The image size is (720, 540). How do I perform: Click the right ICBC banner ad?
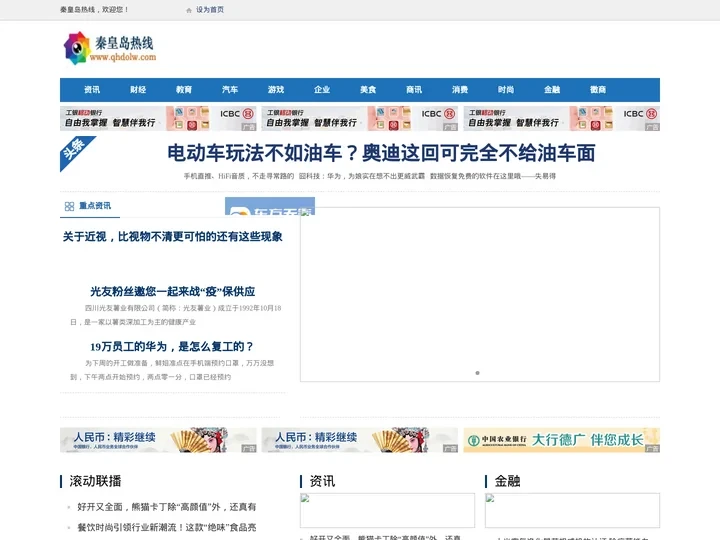(x=562, y=118)
